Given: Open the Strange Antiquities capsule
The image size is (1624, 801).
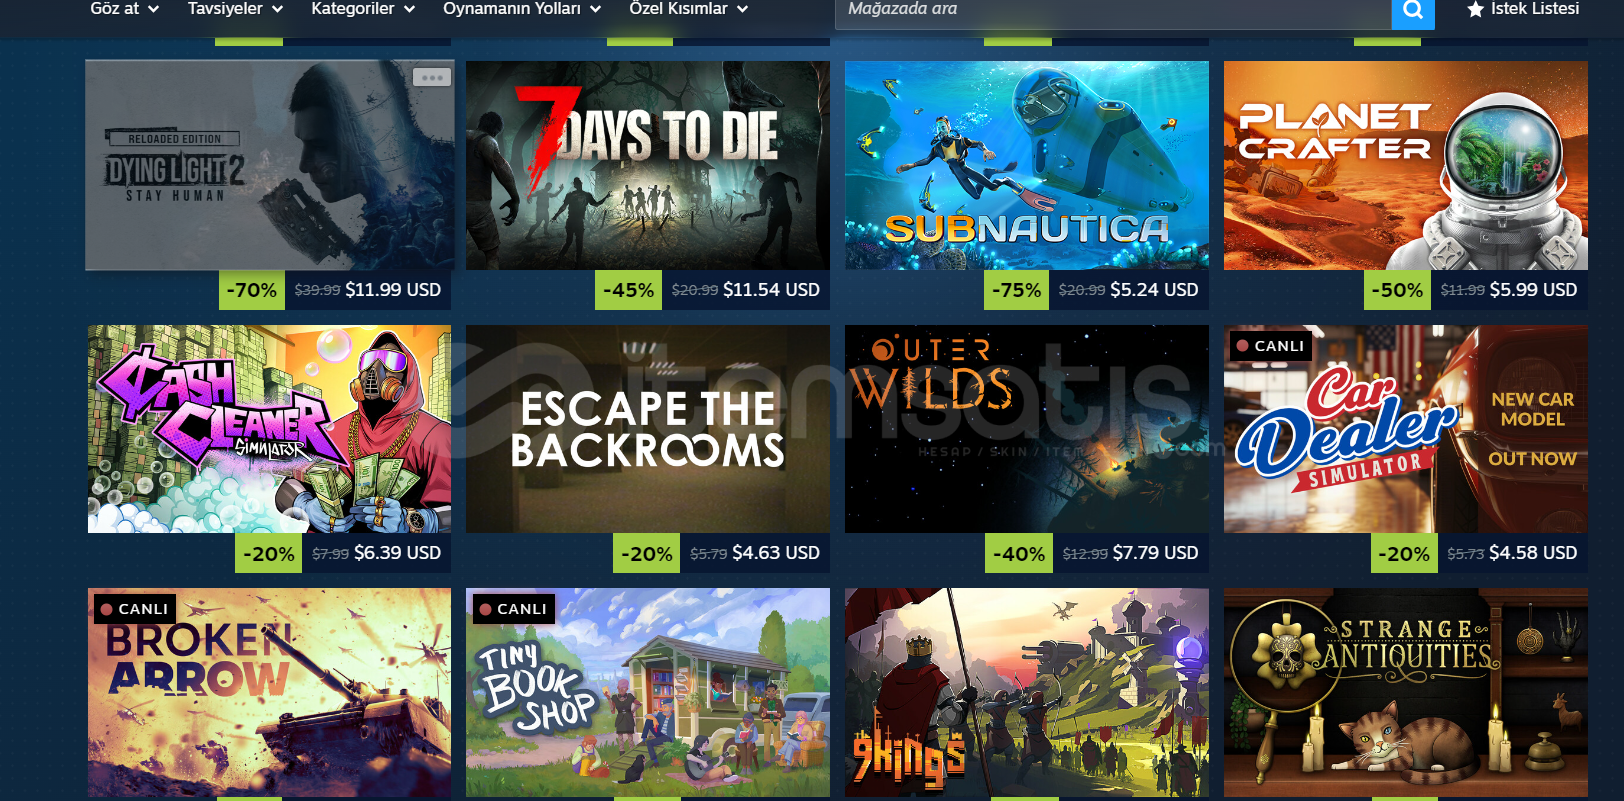Looking at the screenshot, I should (x=1406, y=692).
